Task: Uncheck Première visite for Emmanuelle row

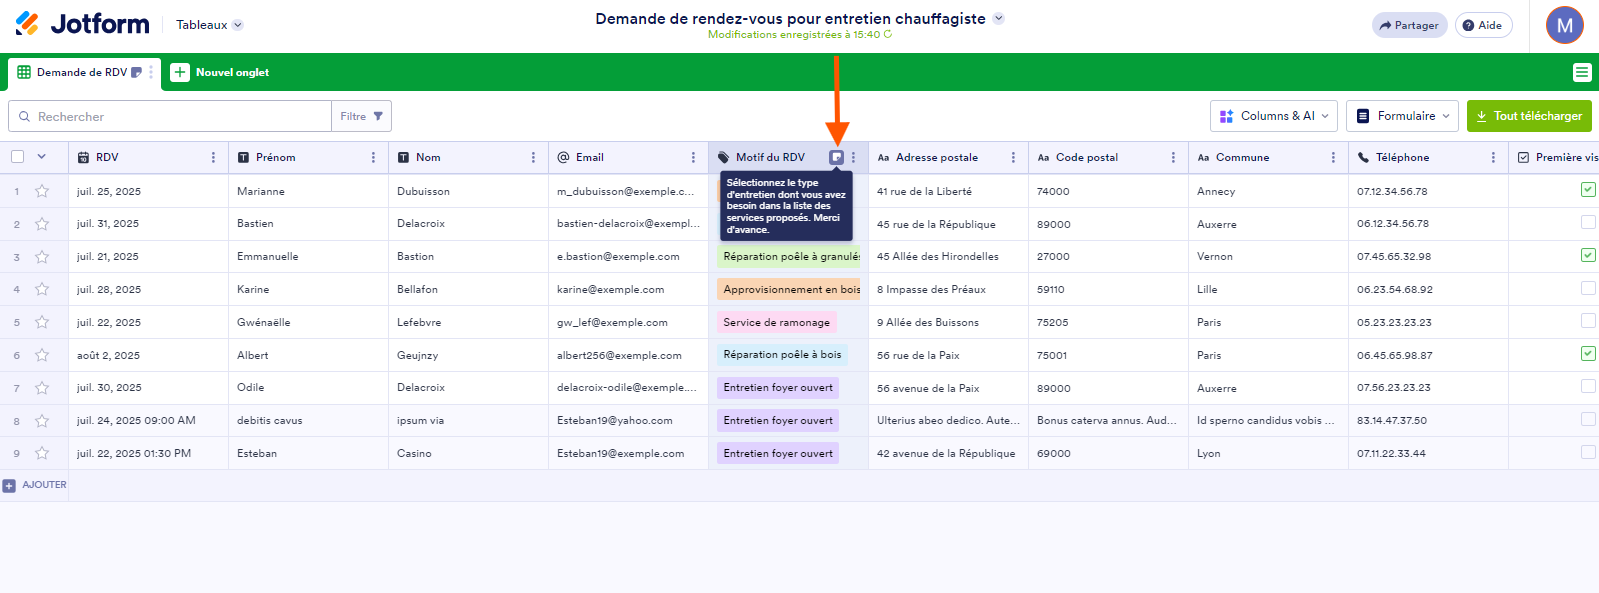Action: click(x=1588, y=255)
